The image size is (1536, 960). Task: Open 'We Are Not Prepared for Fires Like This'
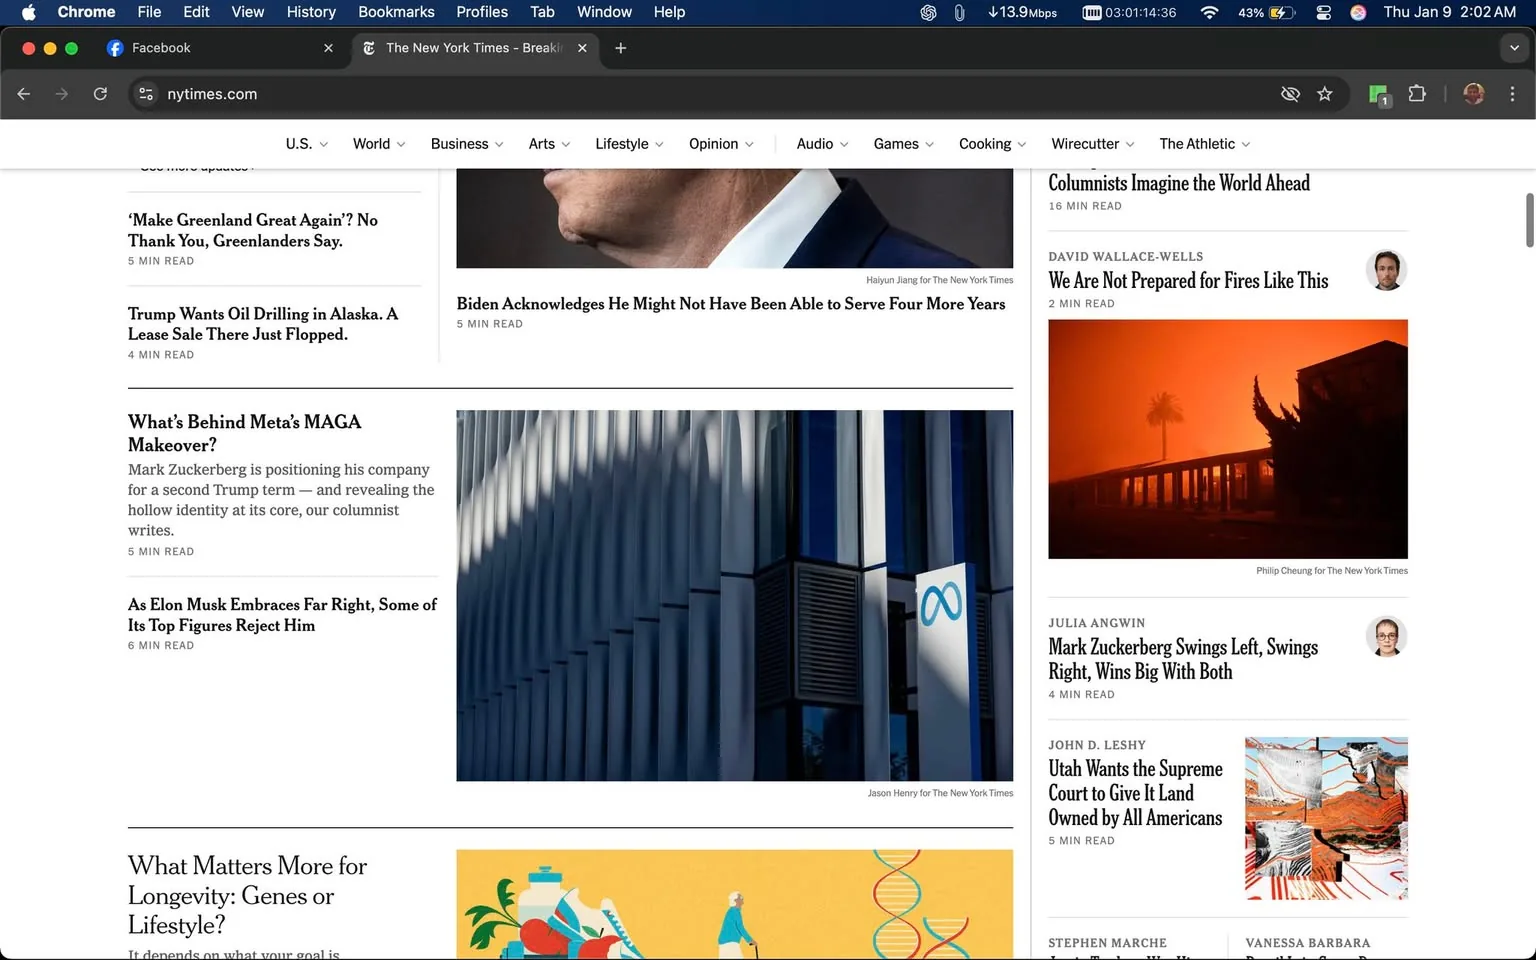tap(1187, 281)
